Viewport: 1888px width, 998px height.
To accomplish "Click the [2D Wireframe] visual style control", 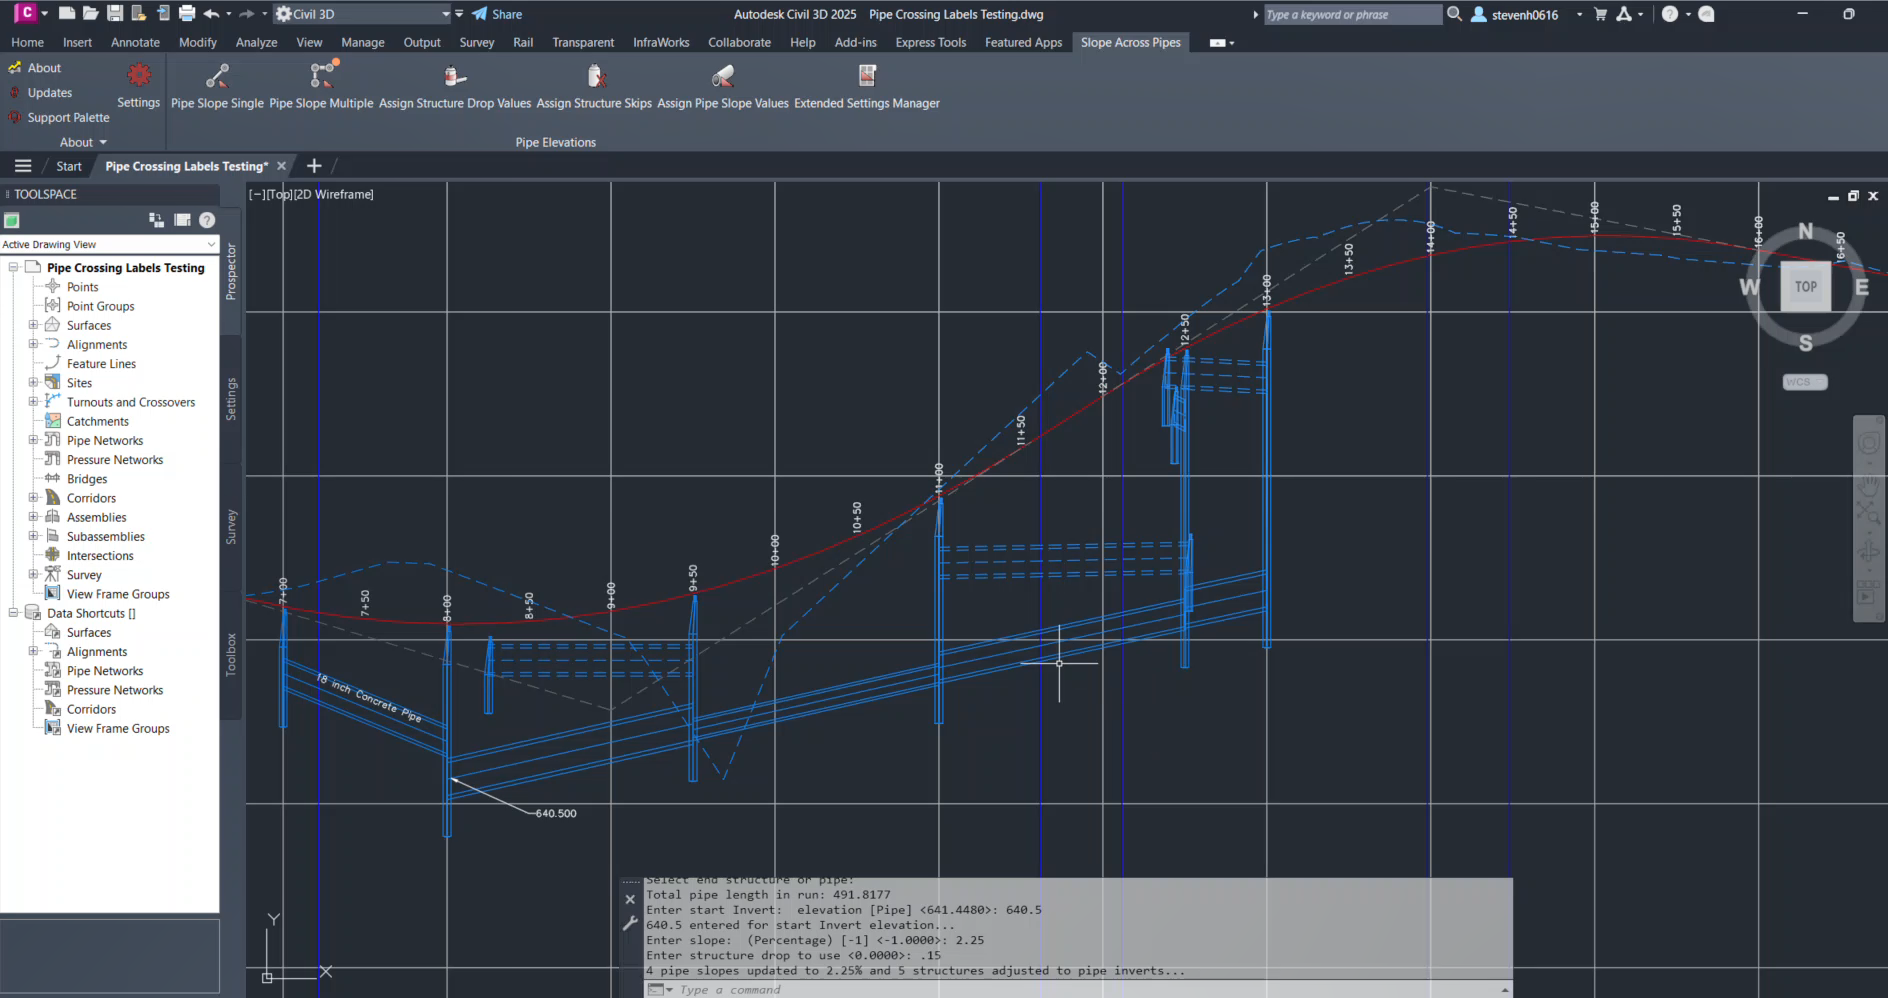I will click(x=333, y=194).
